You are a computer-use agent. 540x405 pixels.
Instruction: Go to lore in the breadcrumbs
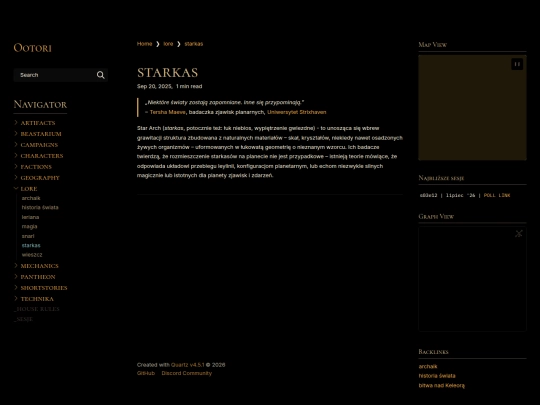coord(168,44)
